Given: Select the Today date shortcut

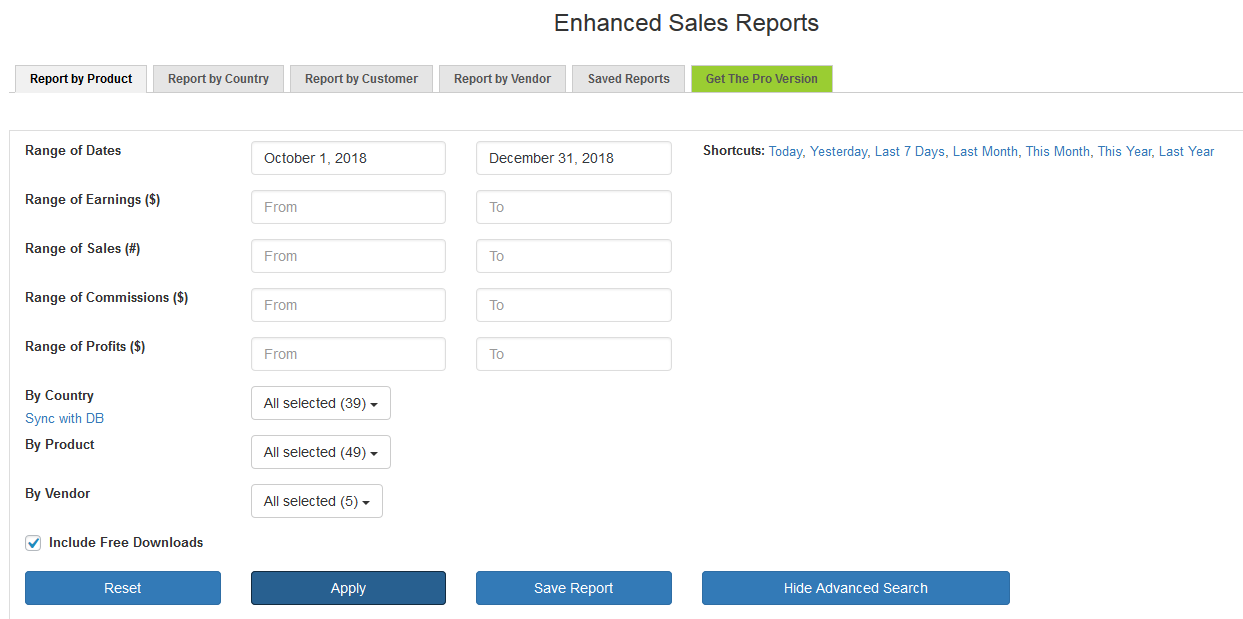Looking at the screenshot, I should coord(785,152).
